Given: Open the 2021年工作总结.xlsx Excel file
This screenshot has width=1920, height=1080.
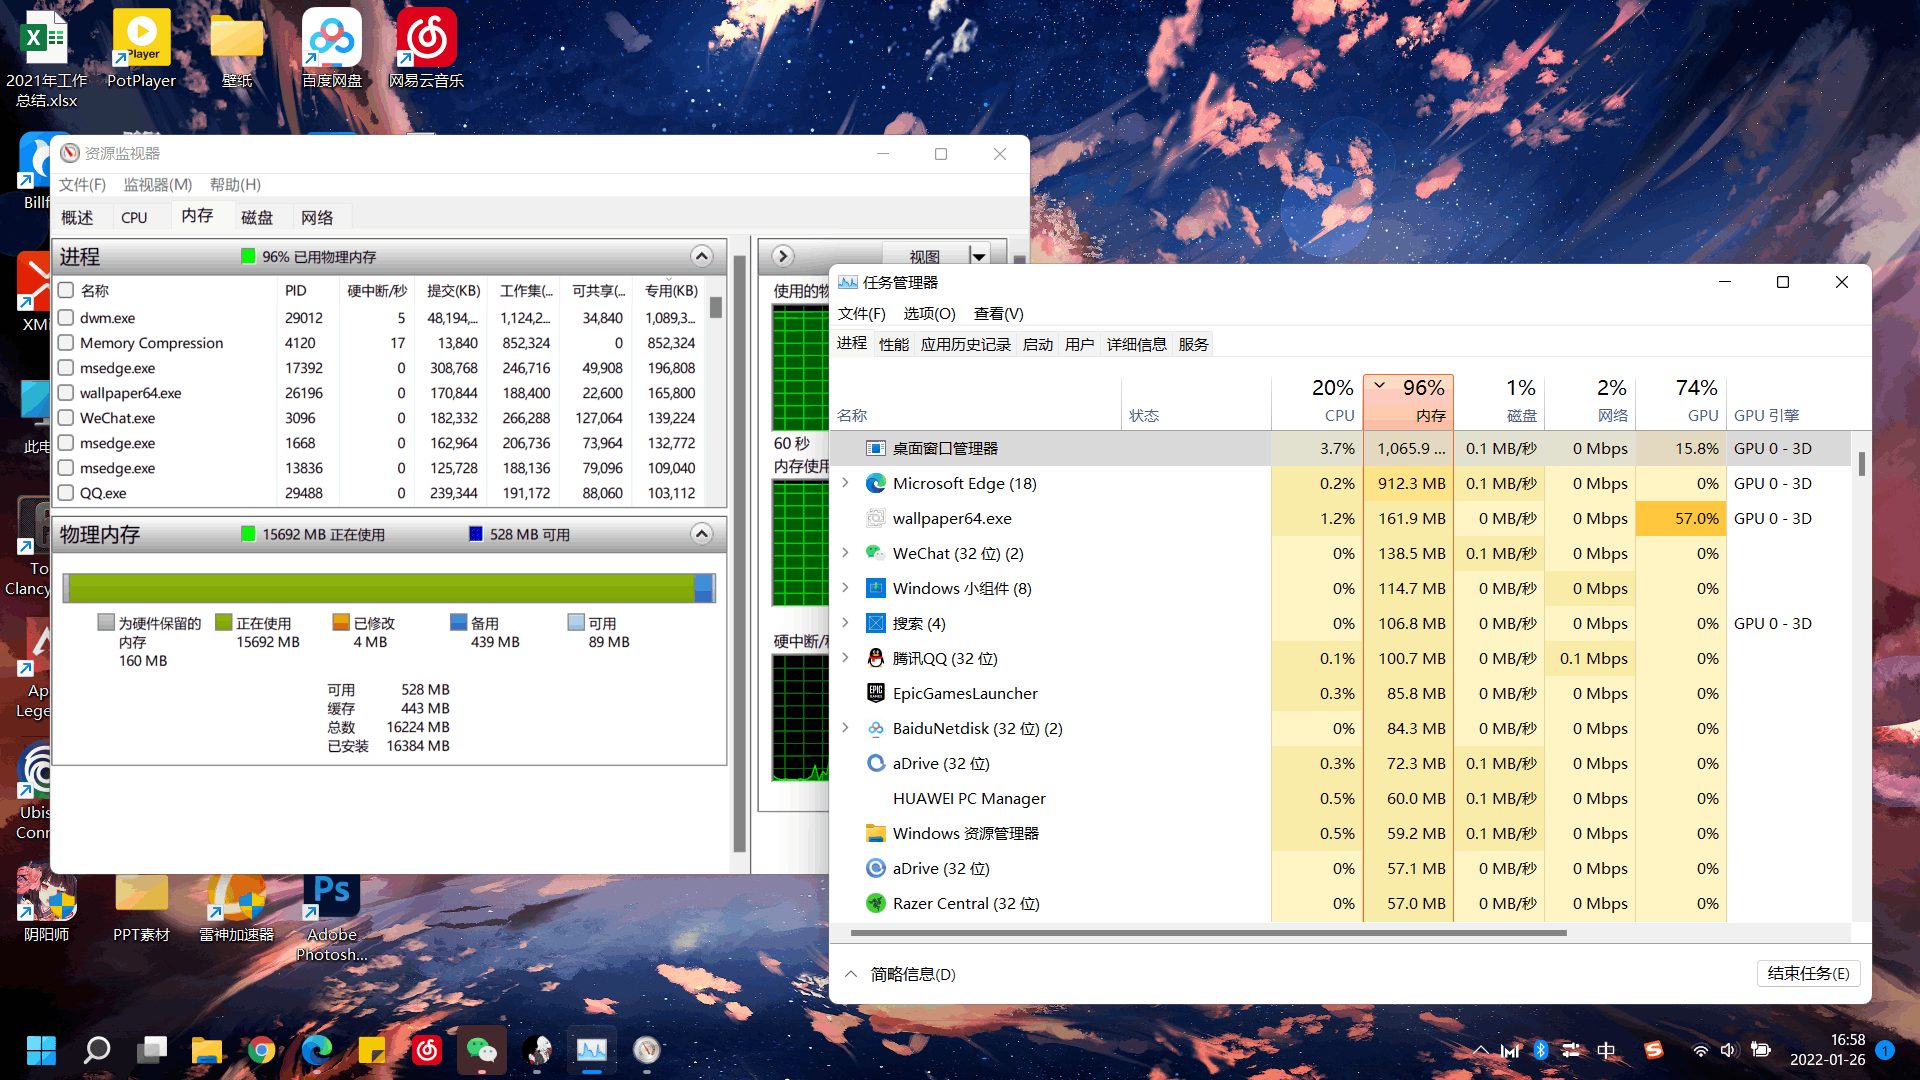Looking at the screenshot, I should coord(46,58).
